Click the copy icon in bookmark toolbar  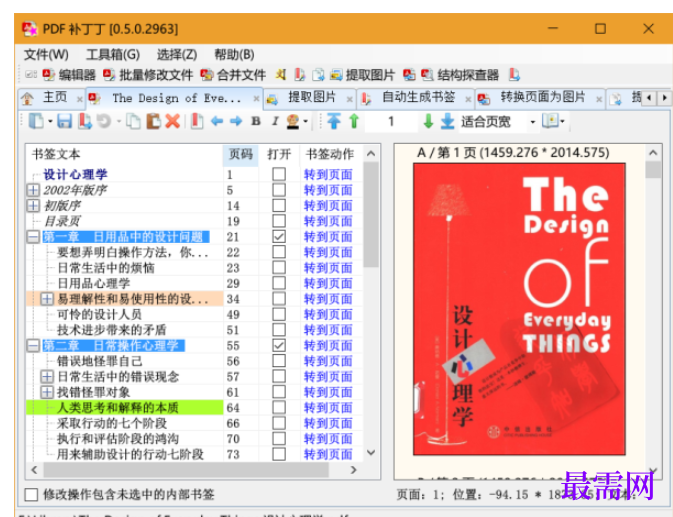click(133, 121)
